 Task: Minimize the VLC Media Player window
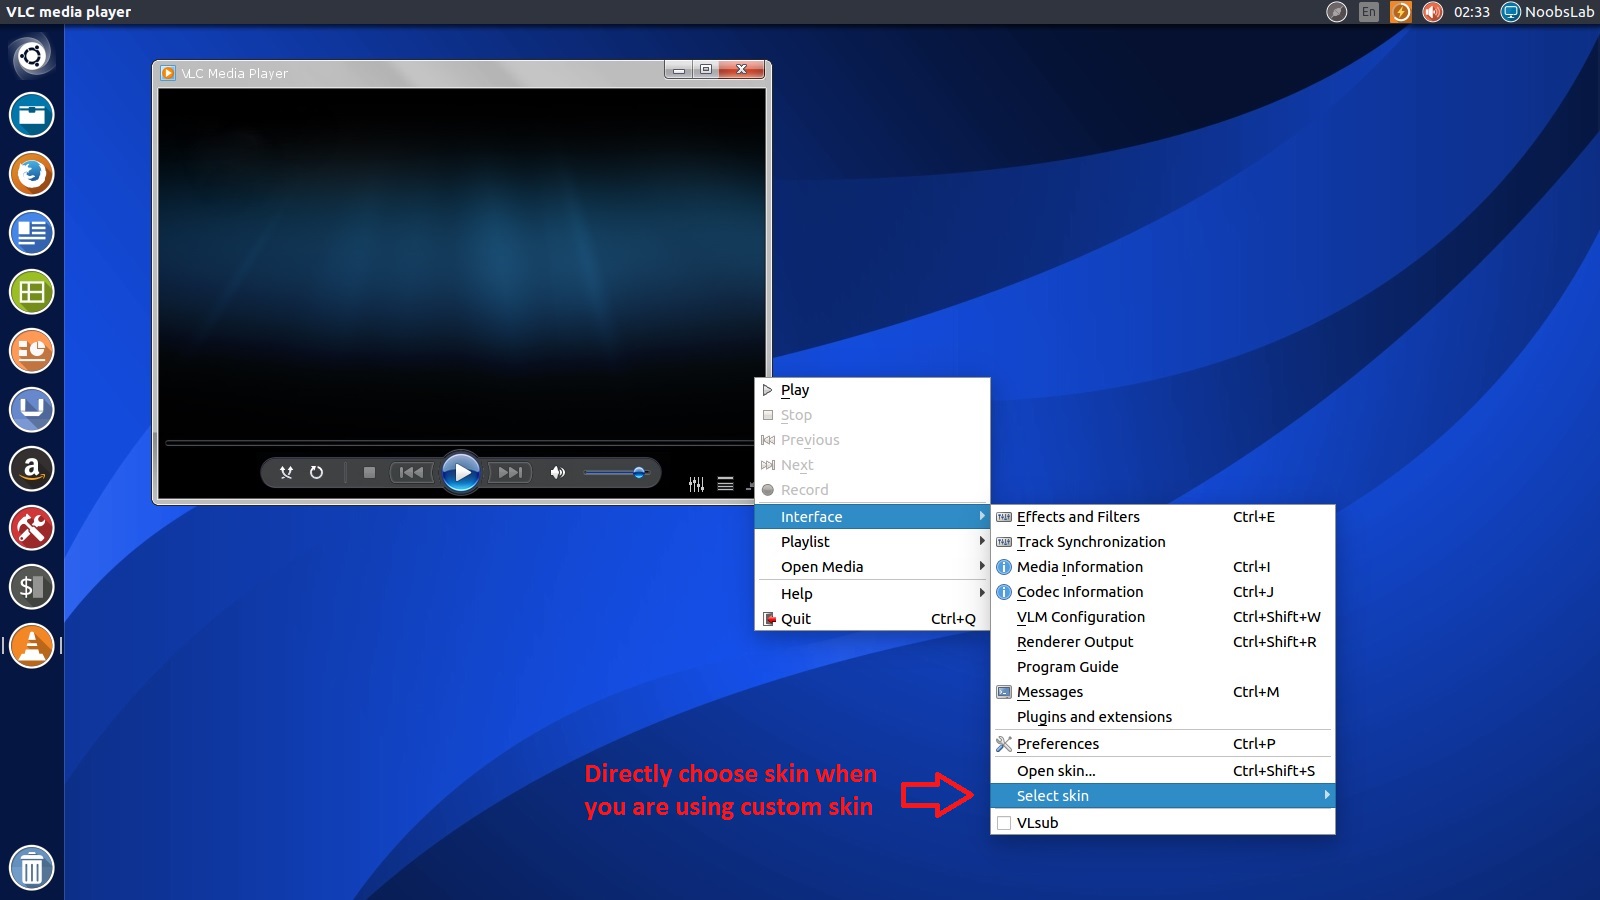click(x=679, y=70)
